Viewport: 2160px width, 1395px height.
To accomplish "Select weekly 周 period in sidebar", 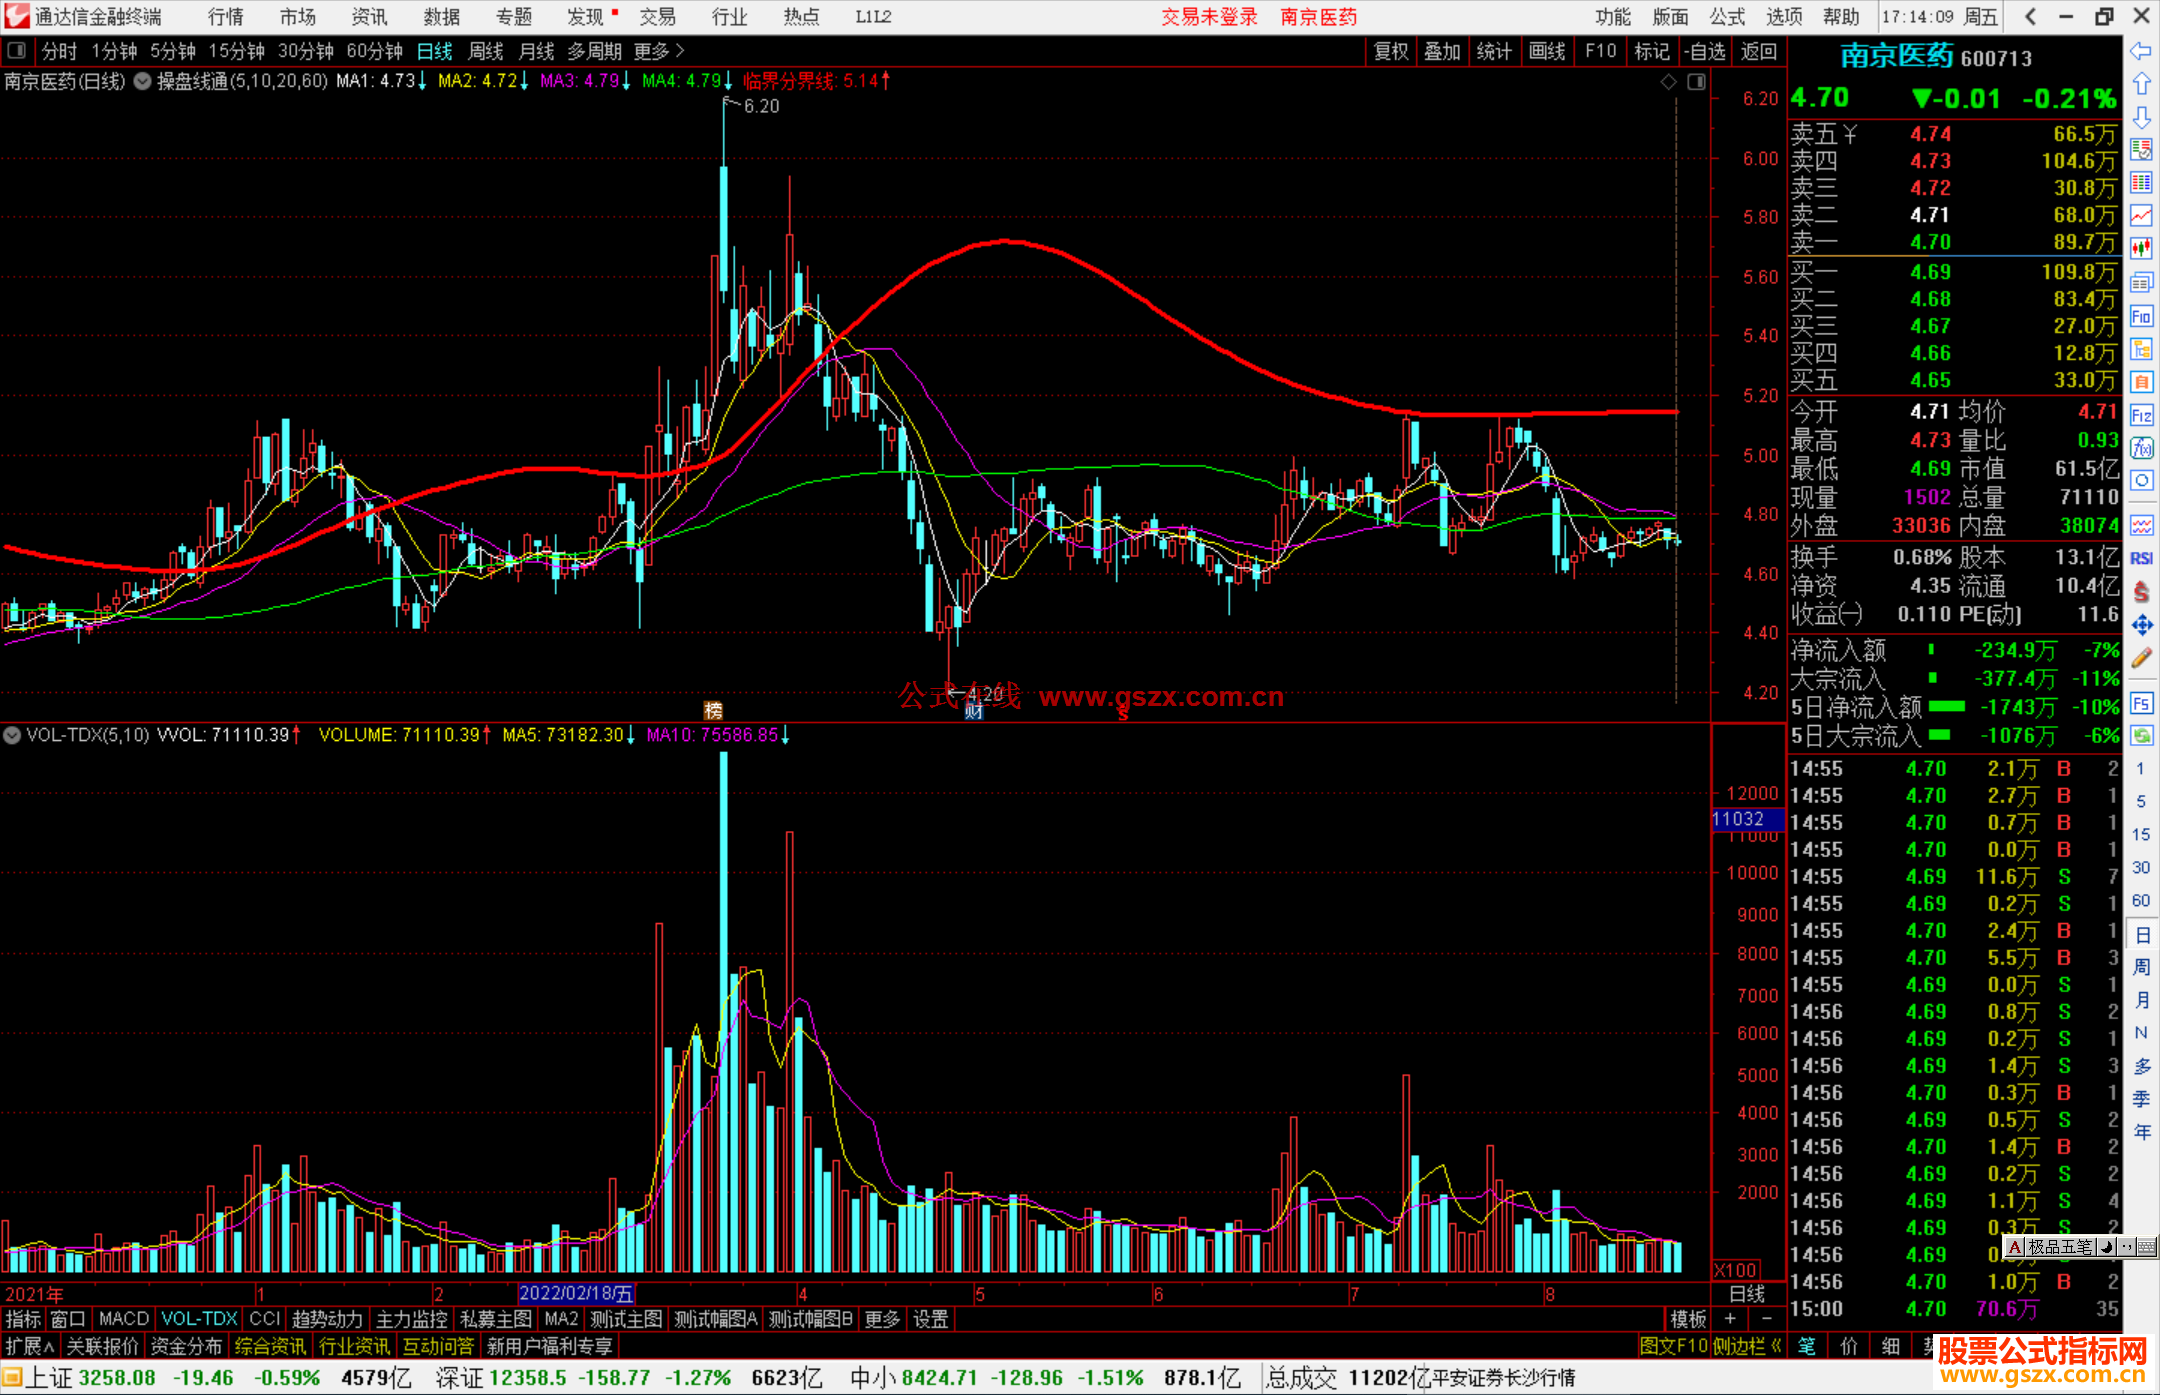I will pyautogui.click(x=2141, y=967).
